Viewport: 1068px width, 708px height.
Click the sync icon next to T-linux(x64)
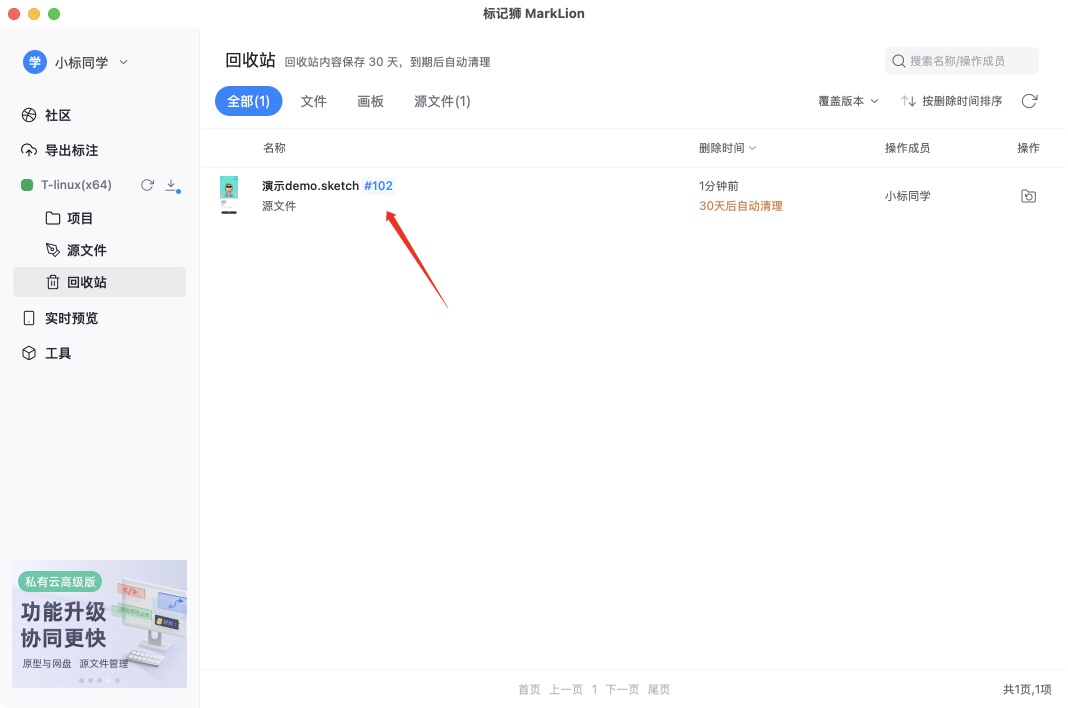(147, 185)
